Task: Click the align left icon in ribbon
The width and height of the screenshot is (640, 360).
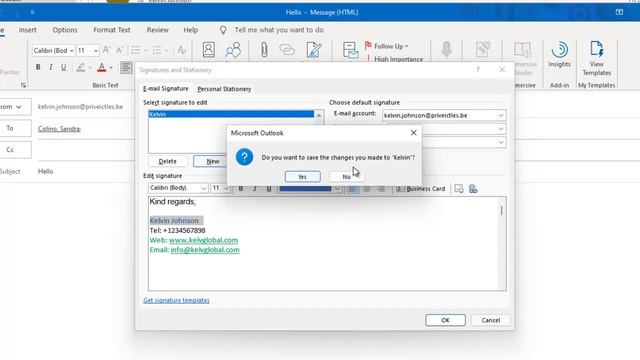Action: coord(126,67)
